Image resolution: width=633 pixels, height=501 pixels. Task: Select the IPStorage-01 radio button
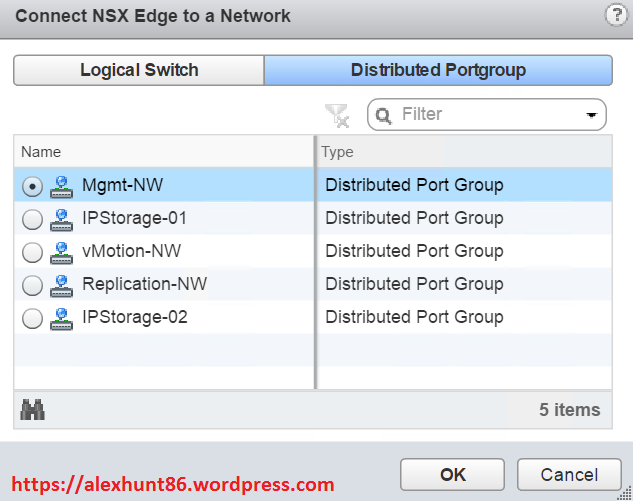pos(32,219)
